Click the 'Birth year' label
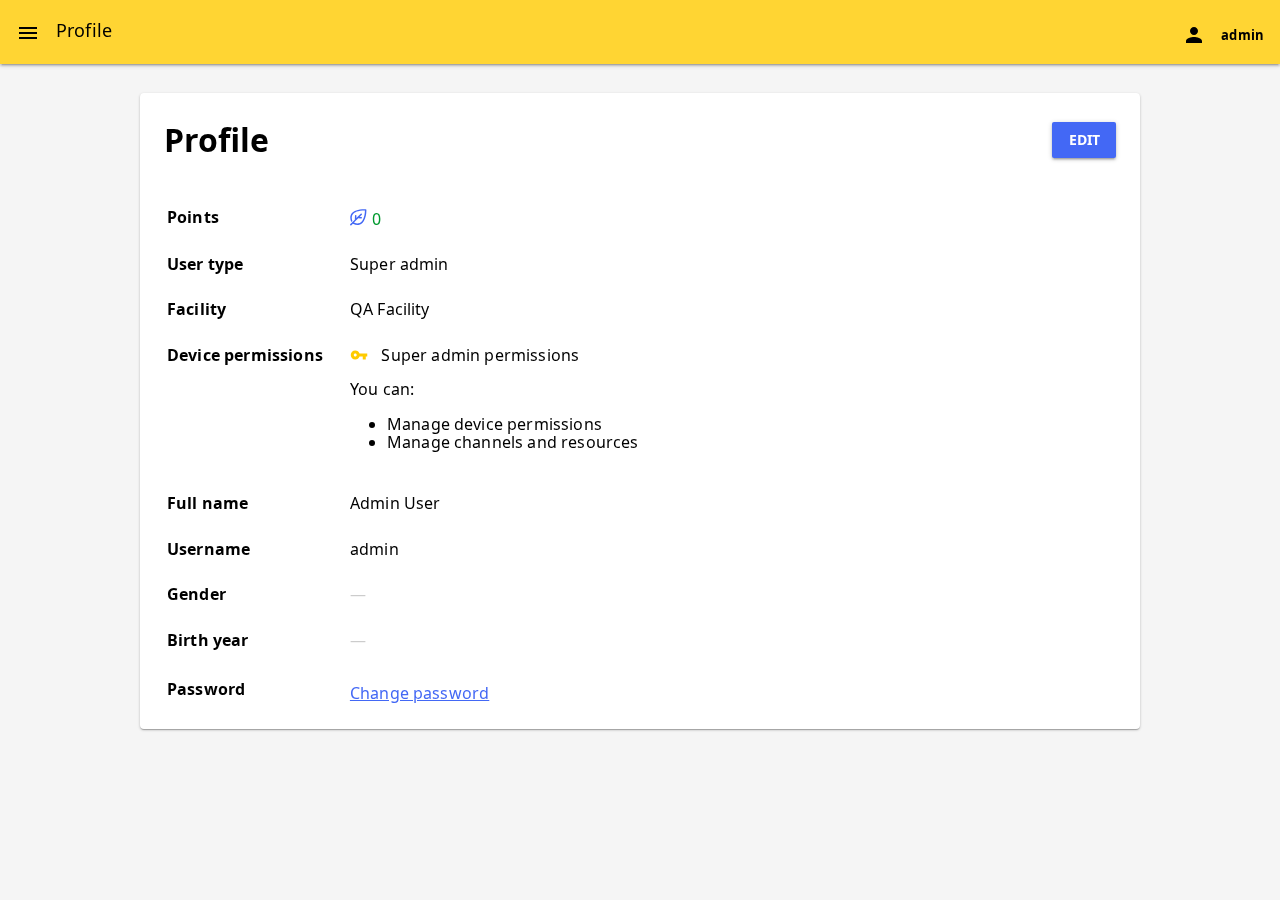This screenshot has height=900, width=1280. pyautogui.click(x=207, y=640)
